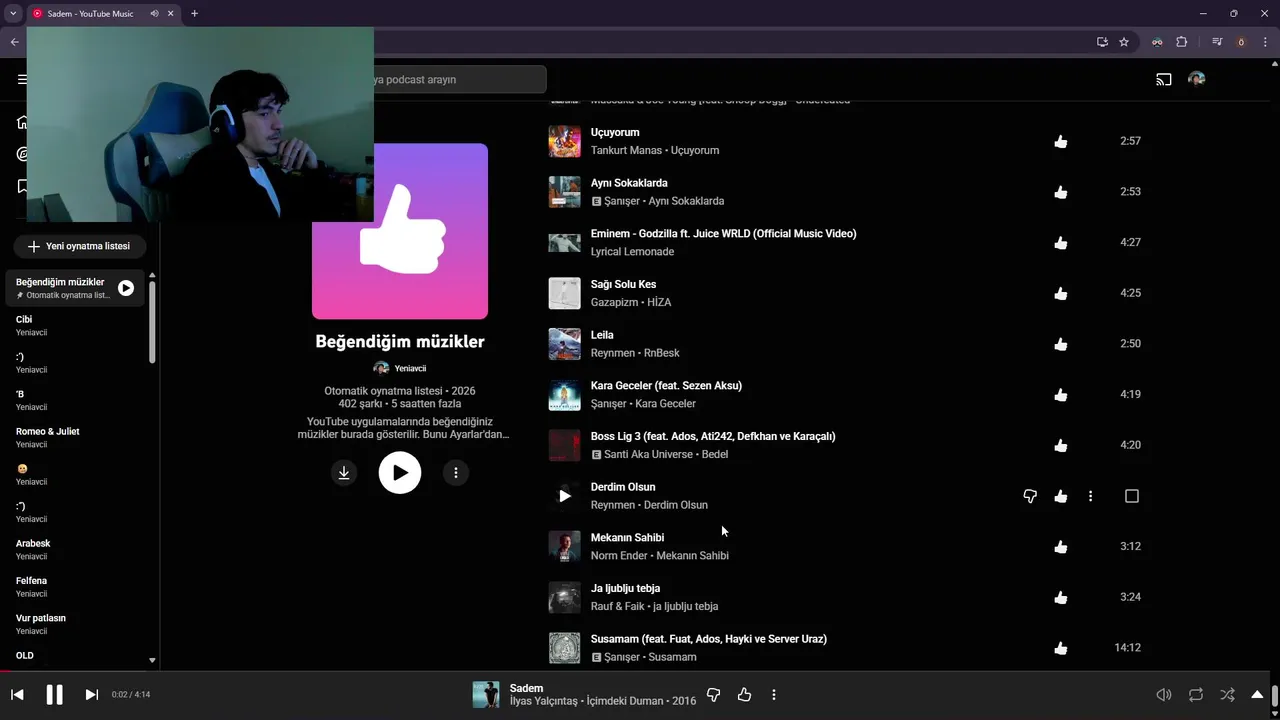
Task: Play the Beğendiğim müzikler playlist with big button
Action: (400, 473)
